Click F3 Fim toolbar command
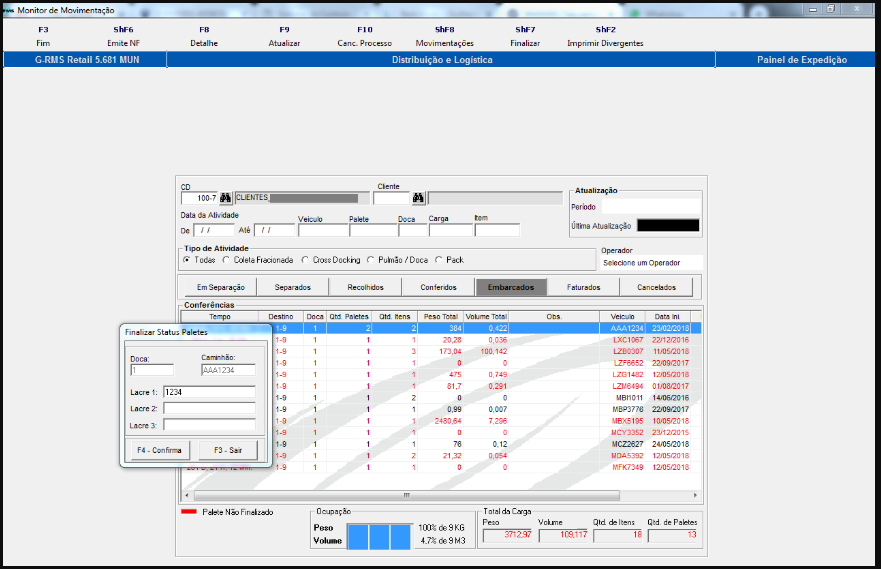 pyautogui.click(x=43, y=37)
